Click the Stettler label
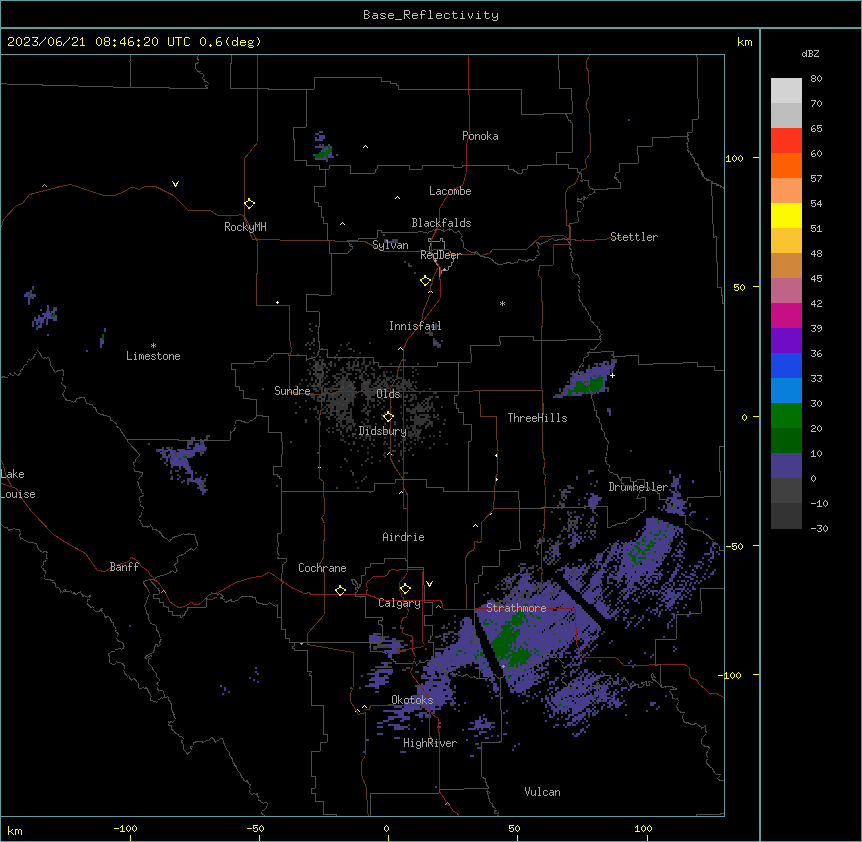Image resolution: width=862 pixels, height=842 pixels. 634,237
